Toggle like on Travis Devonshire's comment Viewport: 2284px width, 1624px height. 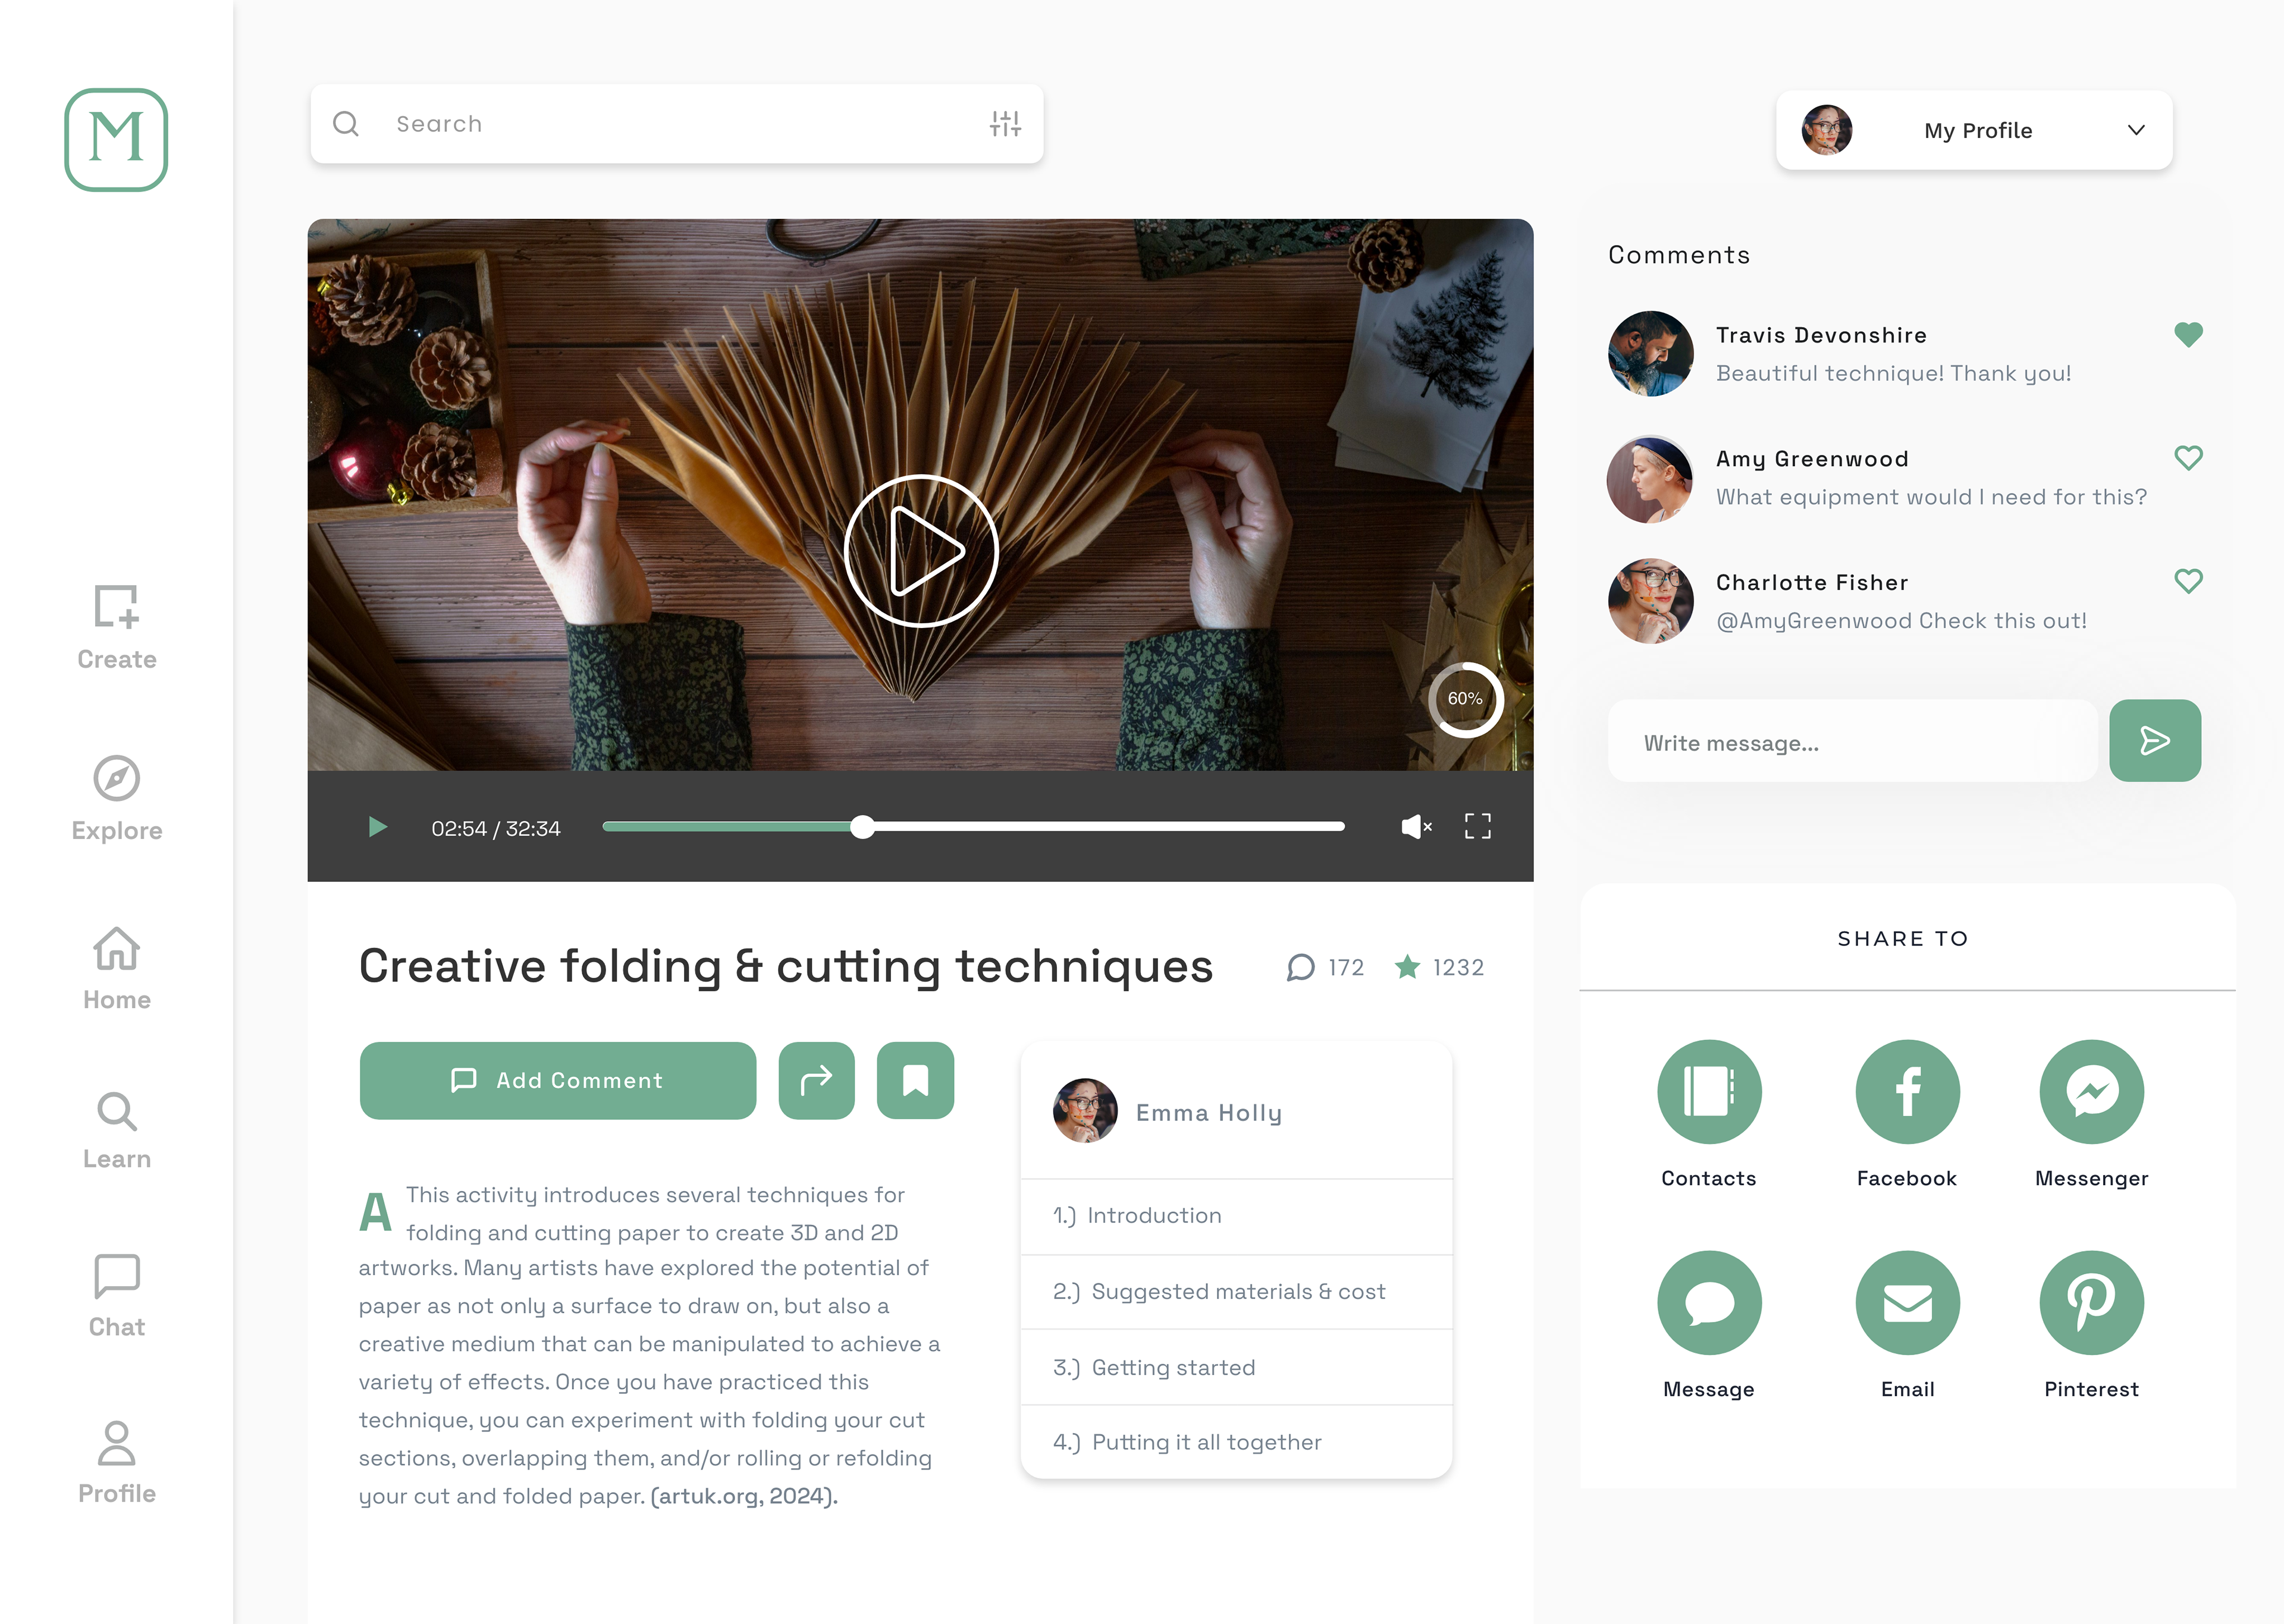[2188, 335]
